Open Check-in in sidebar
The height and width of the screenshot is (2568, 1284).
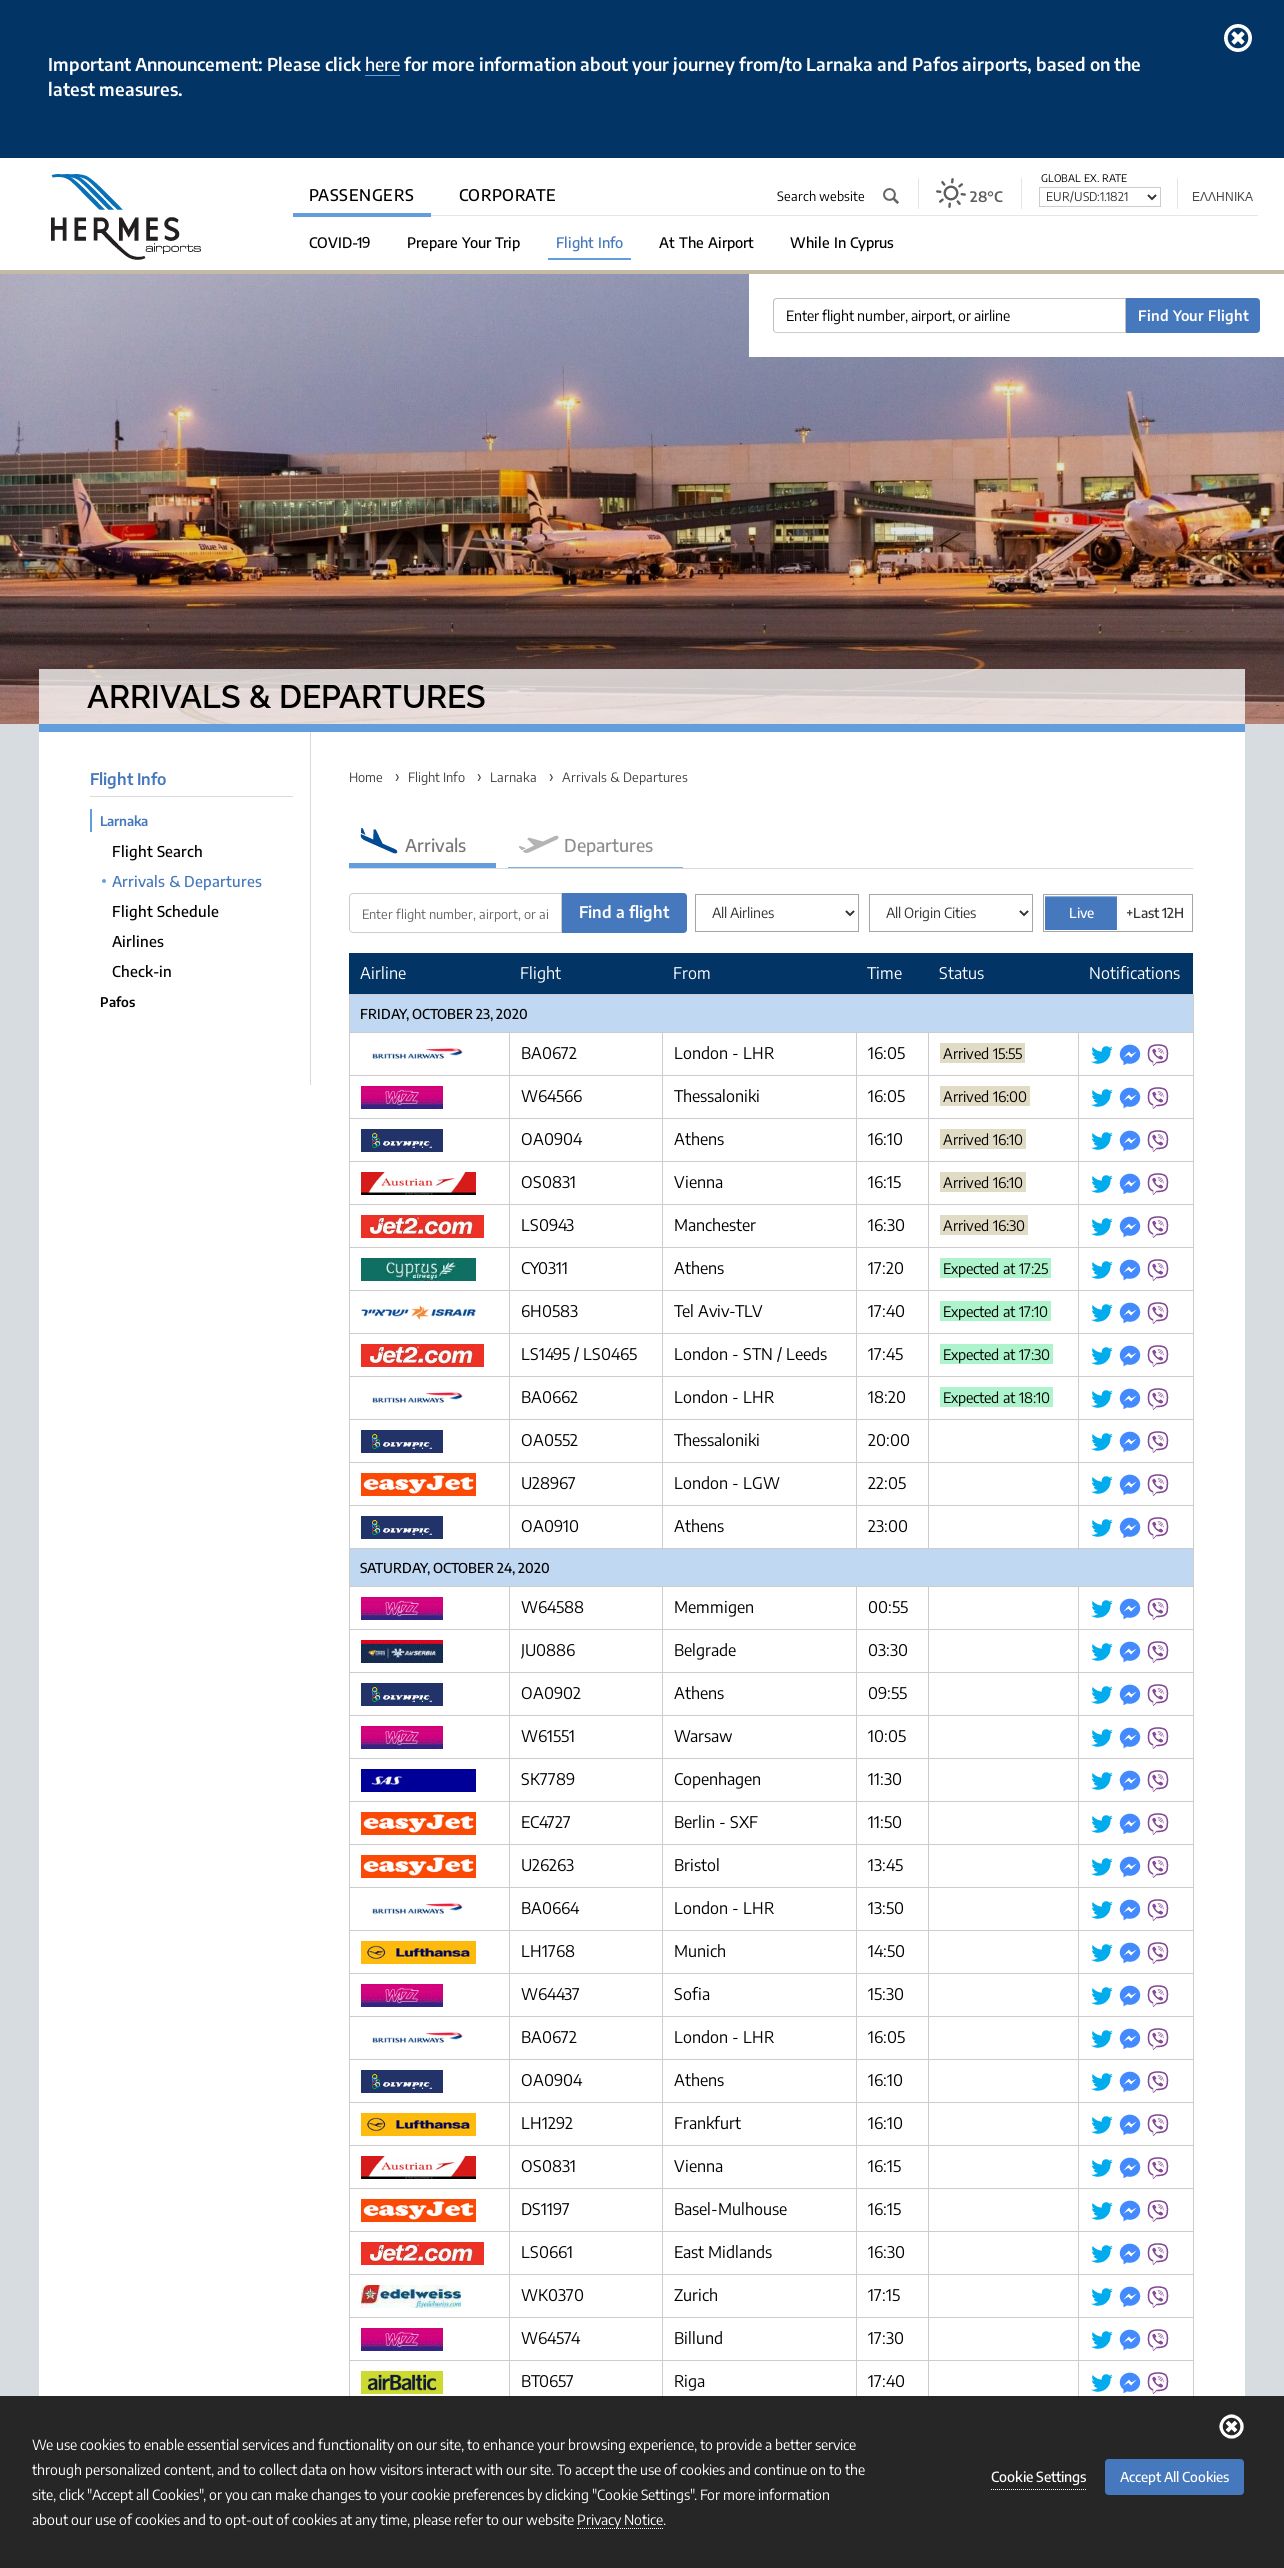[x=142, y=972]
